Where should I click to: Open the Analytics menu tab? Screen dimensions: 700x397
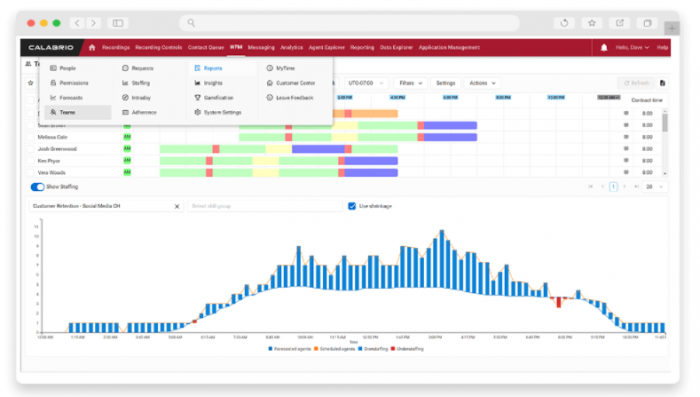292,47
